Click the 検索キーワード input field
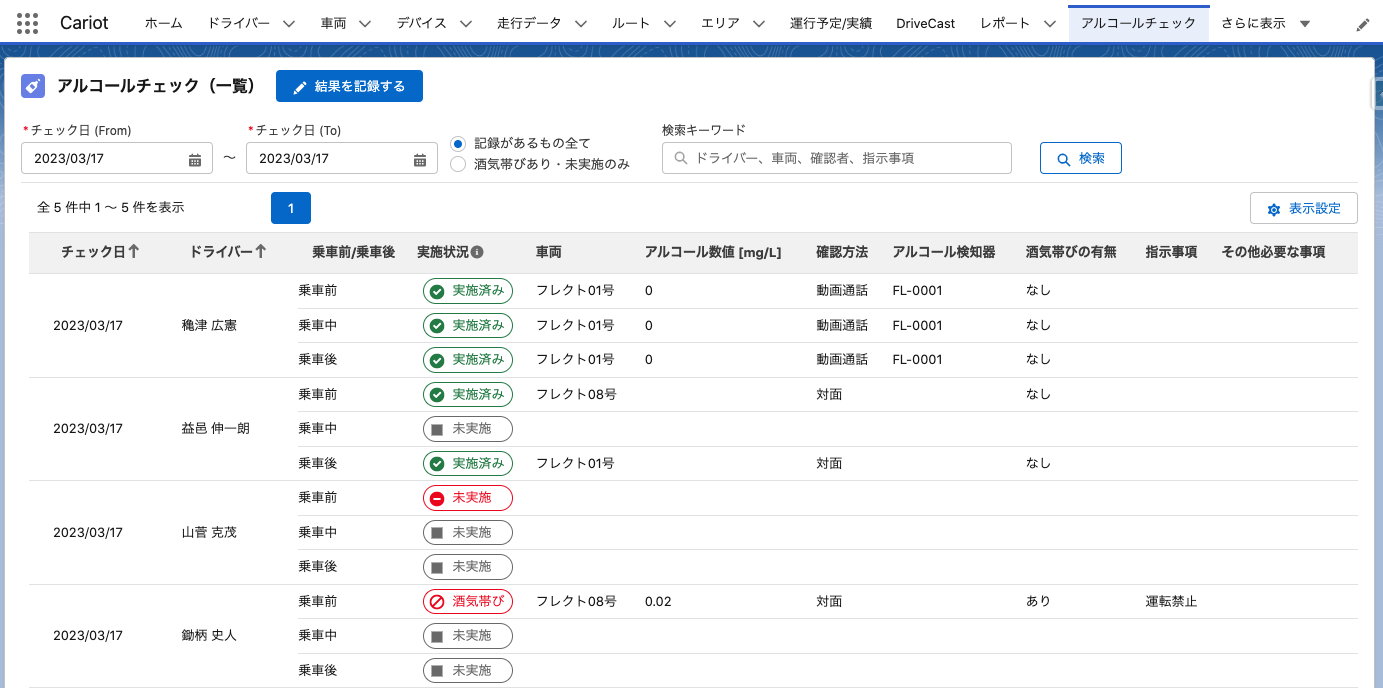Image resolution: width=1383 pixels, height=688 pixels. 837,158
